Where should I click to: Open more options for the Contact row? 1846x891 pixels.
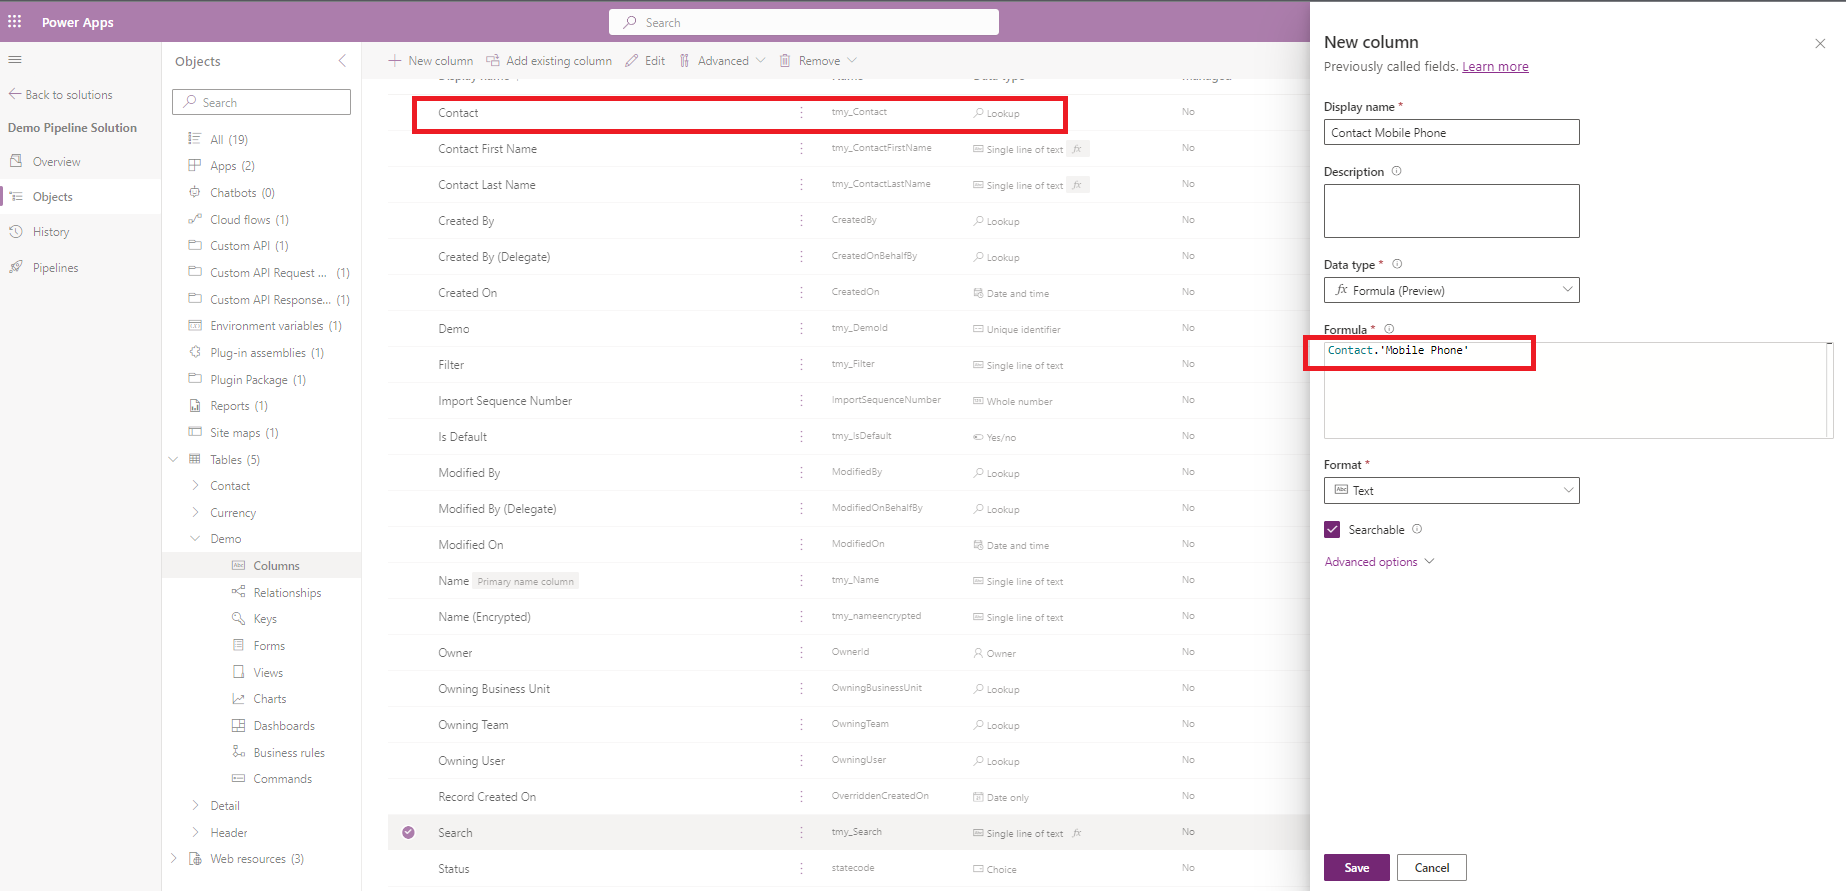pyautogui.click(x=801, y=113)
